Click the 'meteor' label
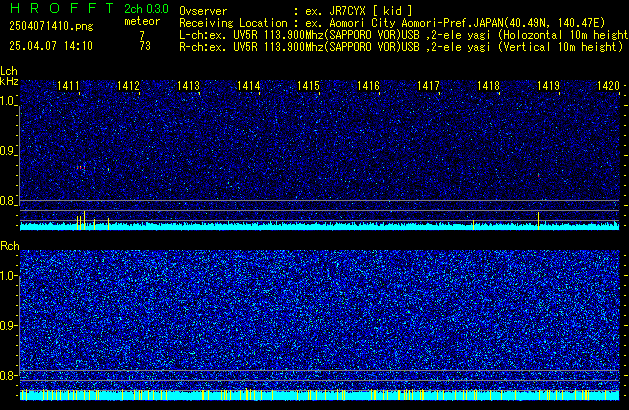629x410 pixels. pyautogui.click(x=142, y=21)
